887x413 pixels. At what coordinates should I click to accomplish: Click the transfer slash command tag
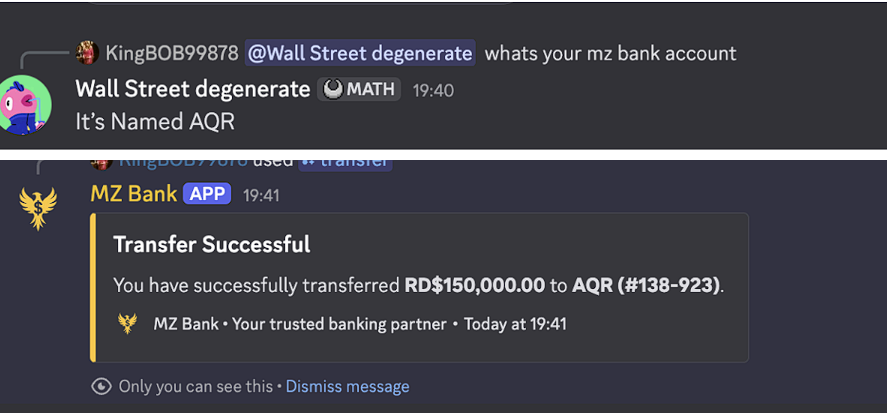click(345, 160)
